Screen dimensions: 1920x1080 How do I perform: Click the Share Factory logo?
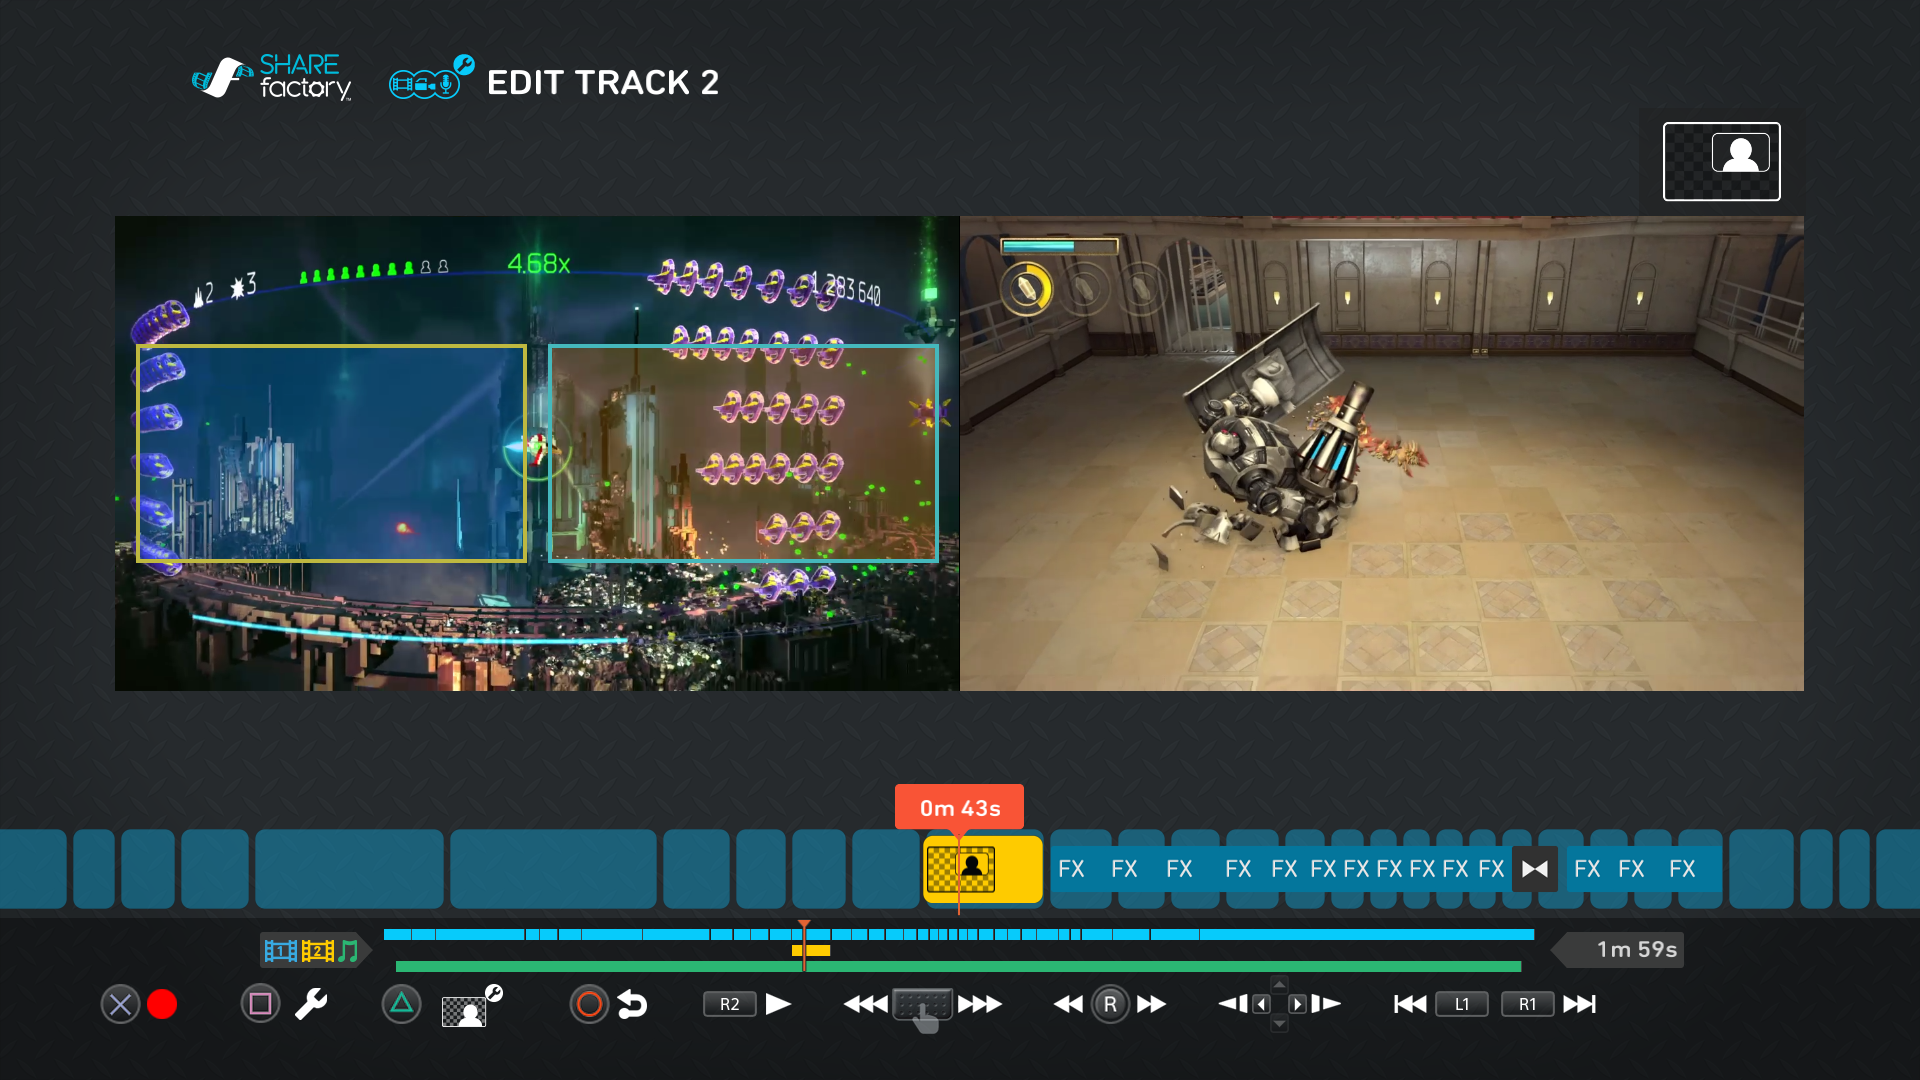[x=271, y=78]
